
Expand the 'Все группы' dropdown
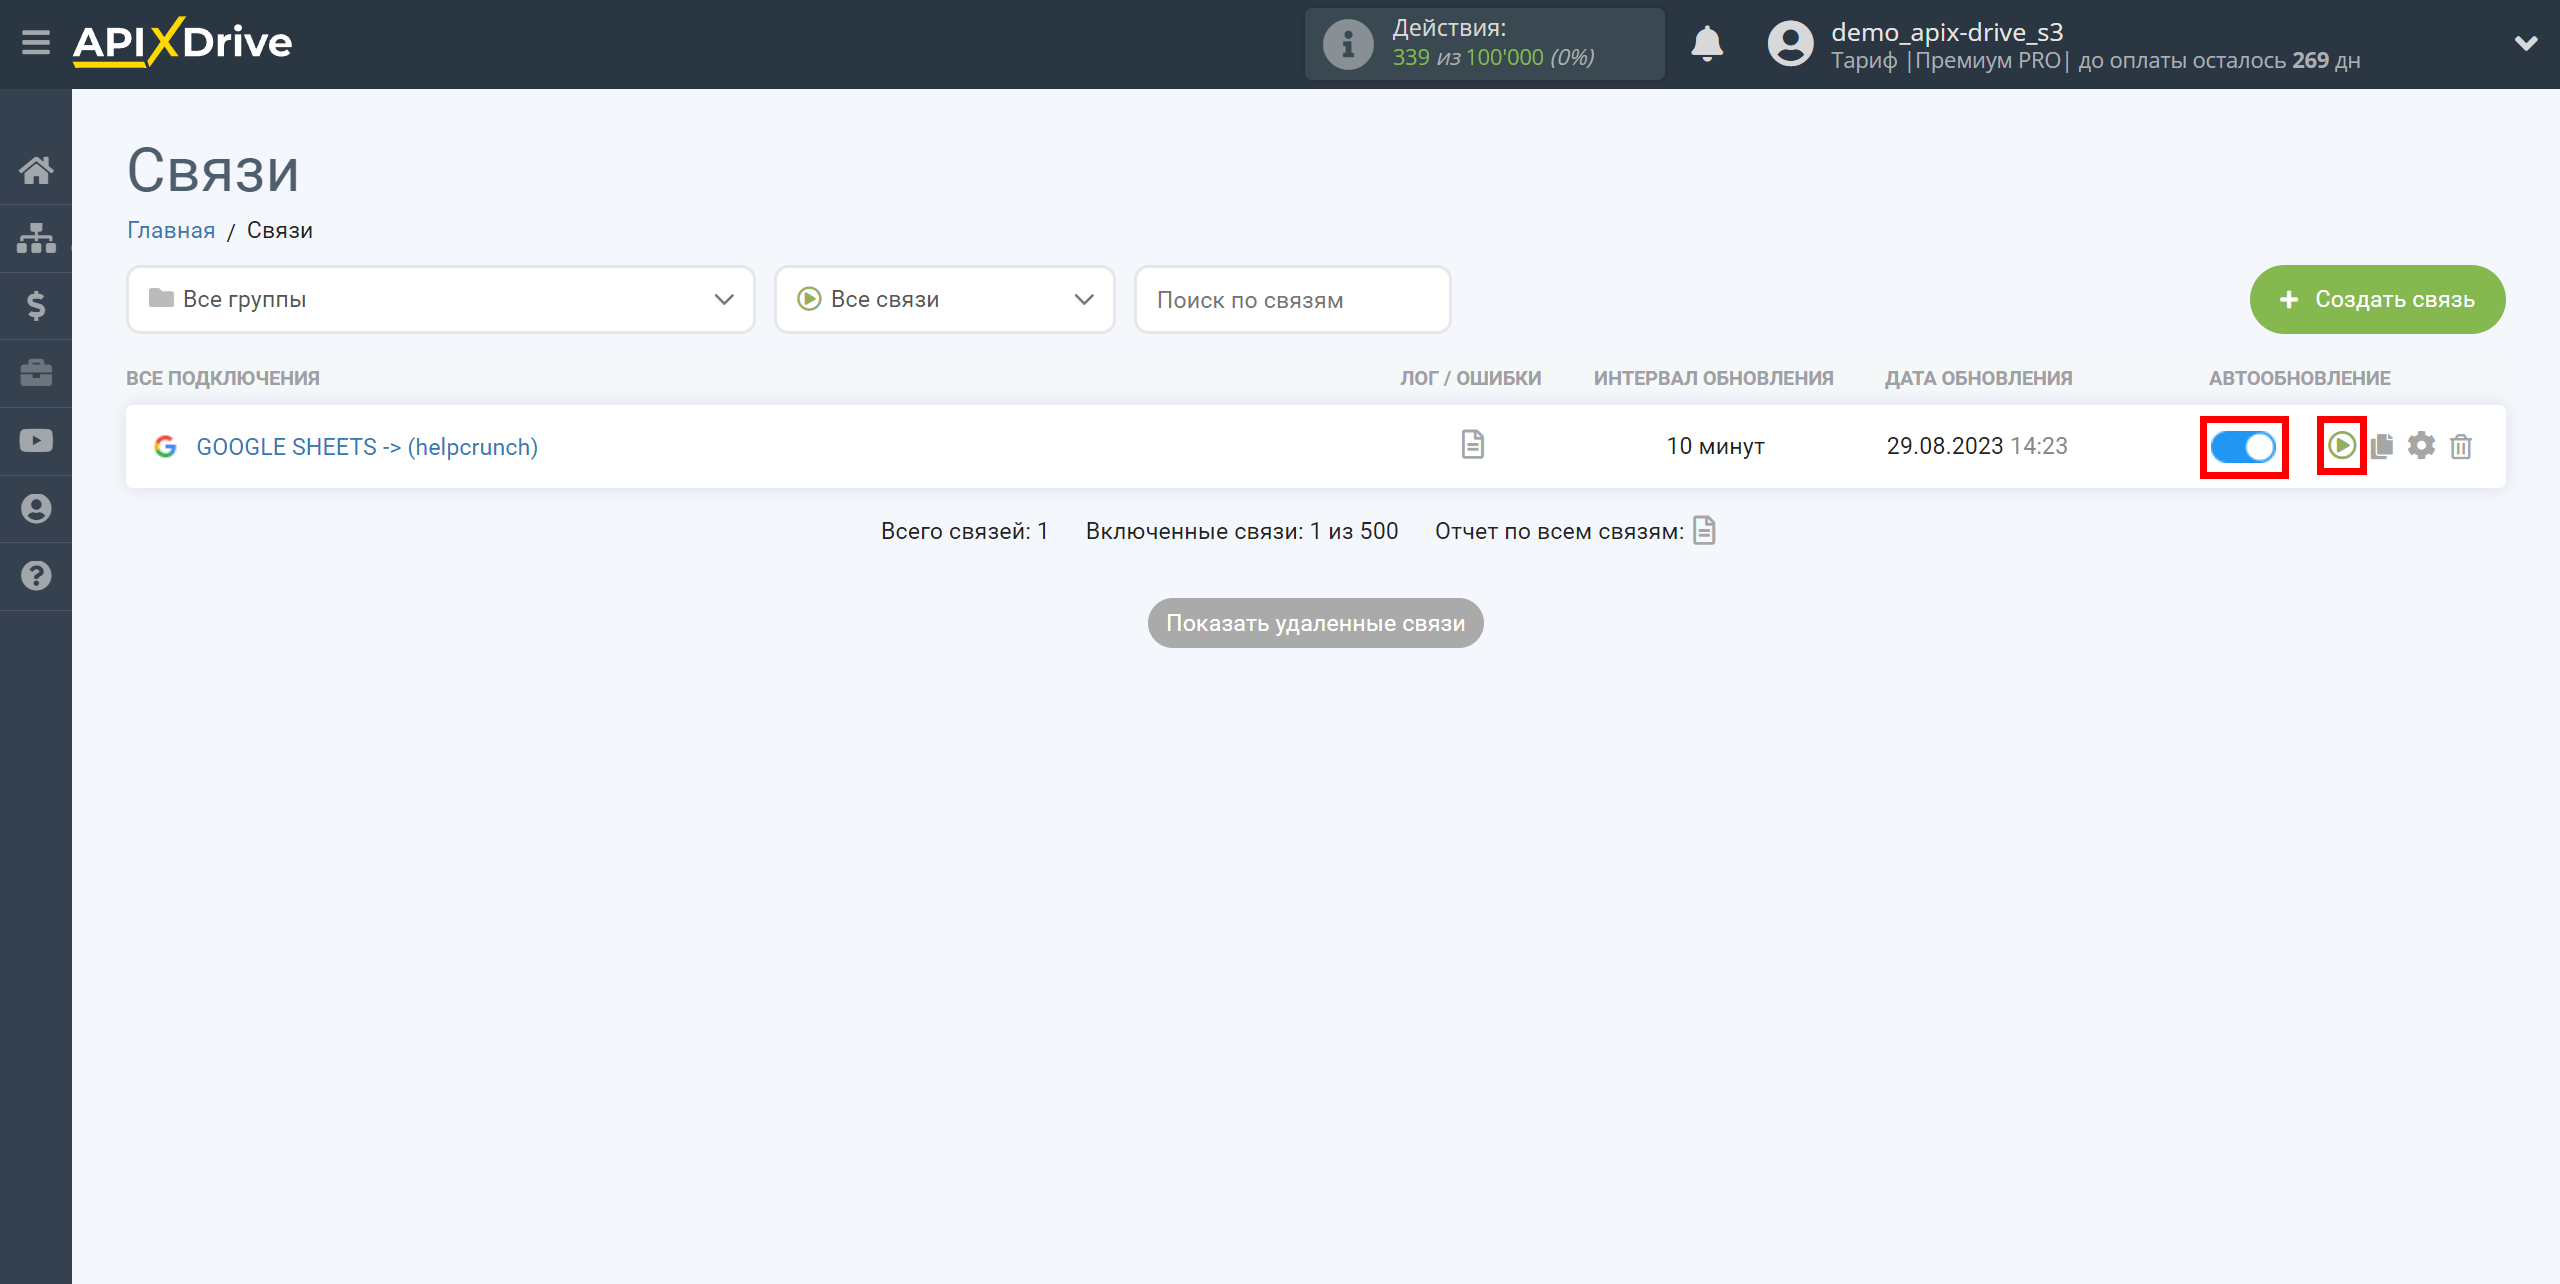pos(437,300)
